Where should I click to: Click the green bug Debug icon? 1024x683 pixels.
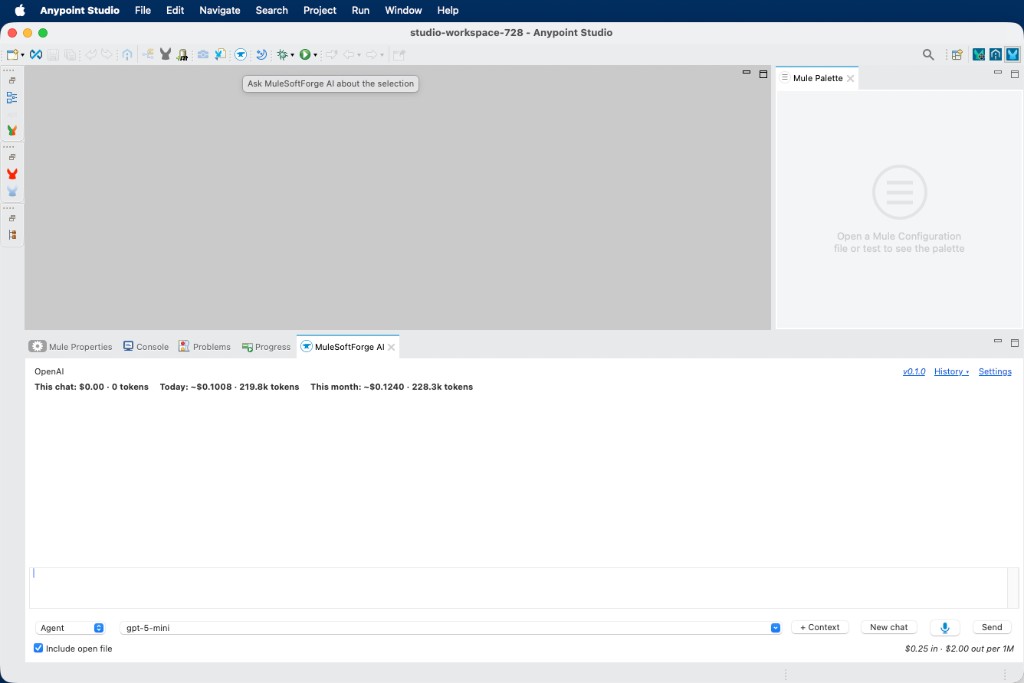pos(282,55)
